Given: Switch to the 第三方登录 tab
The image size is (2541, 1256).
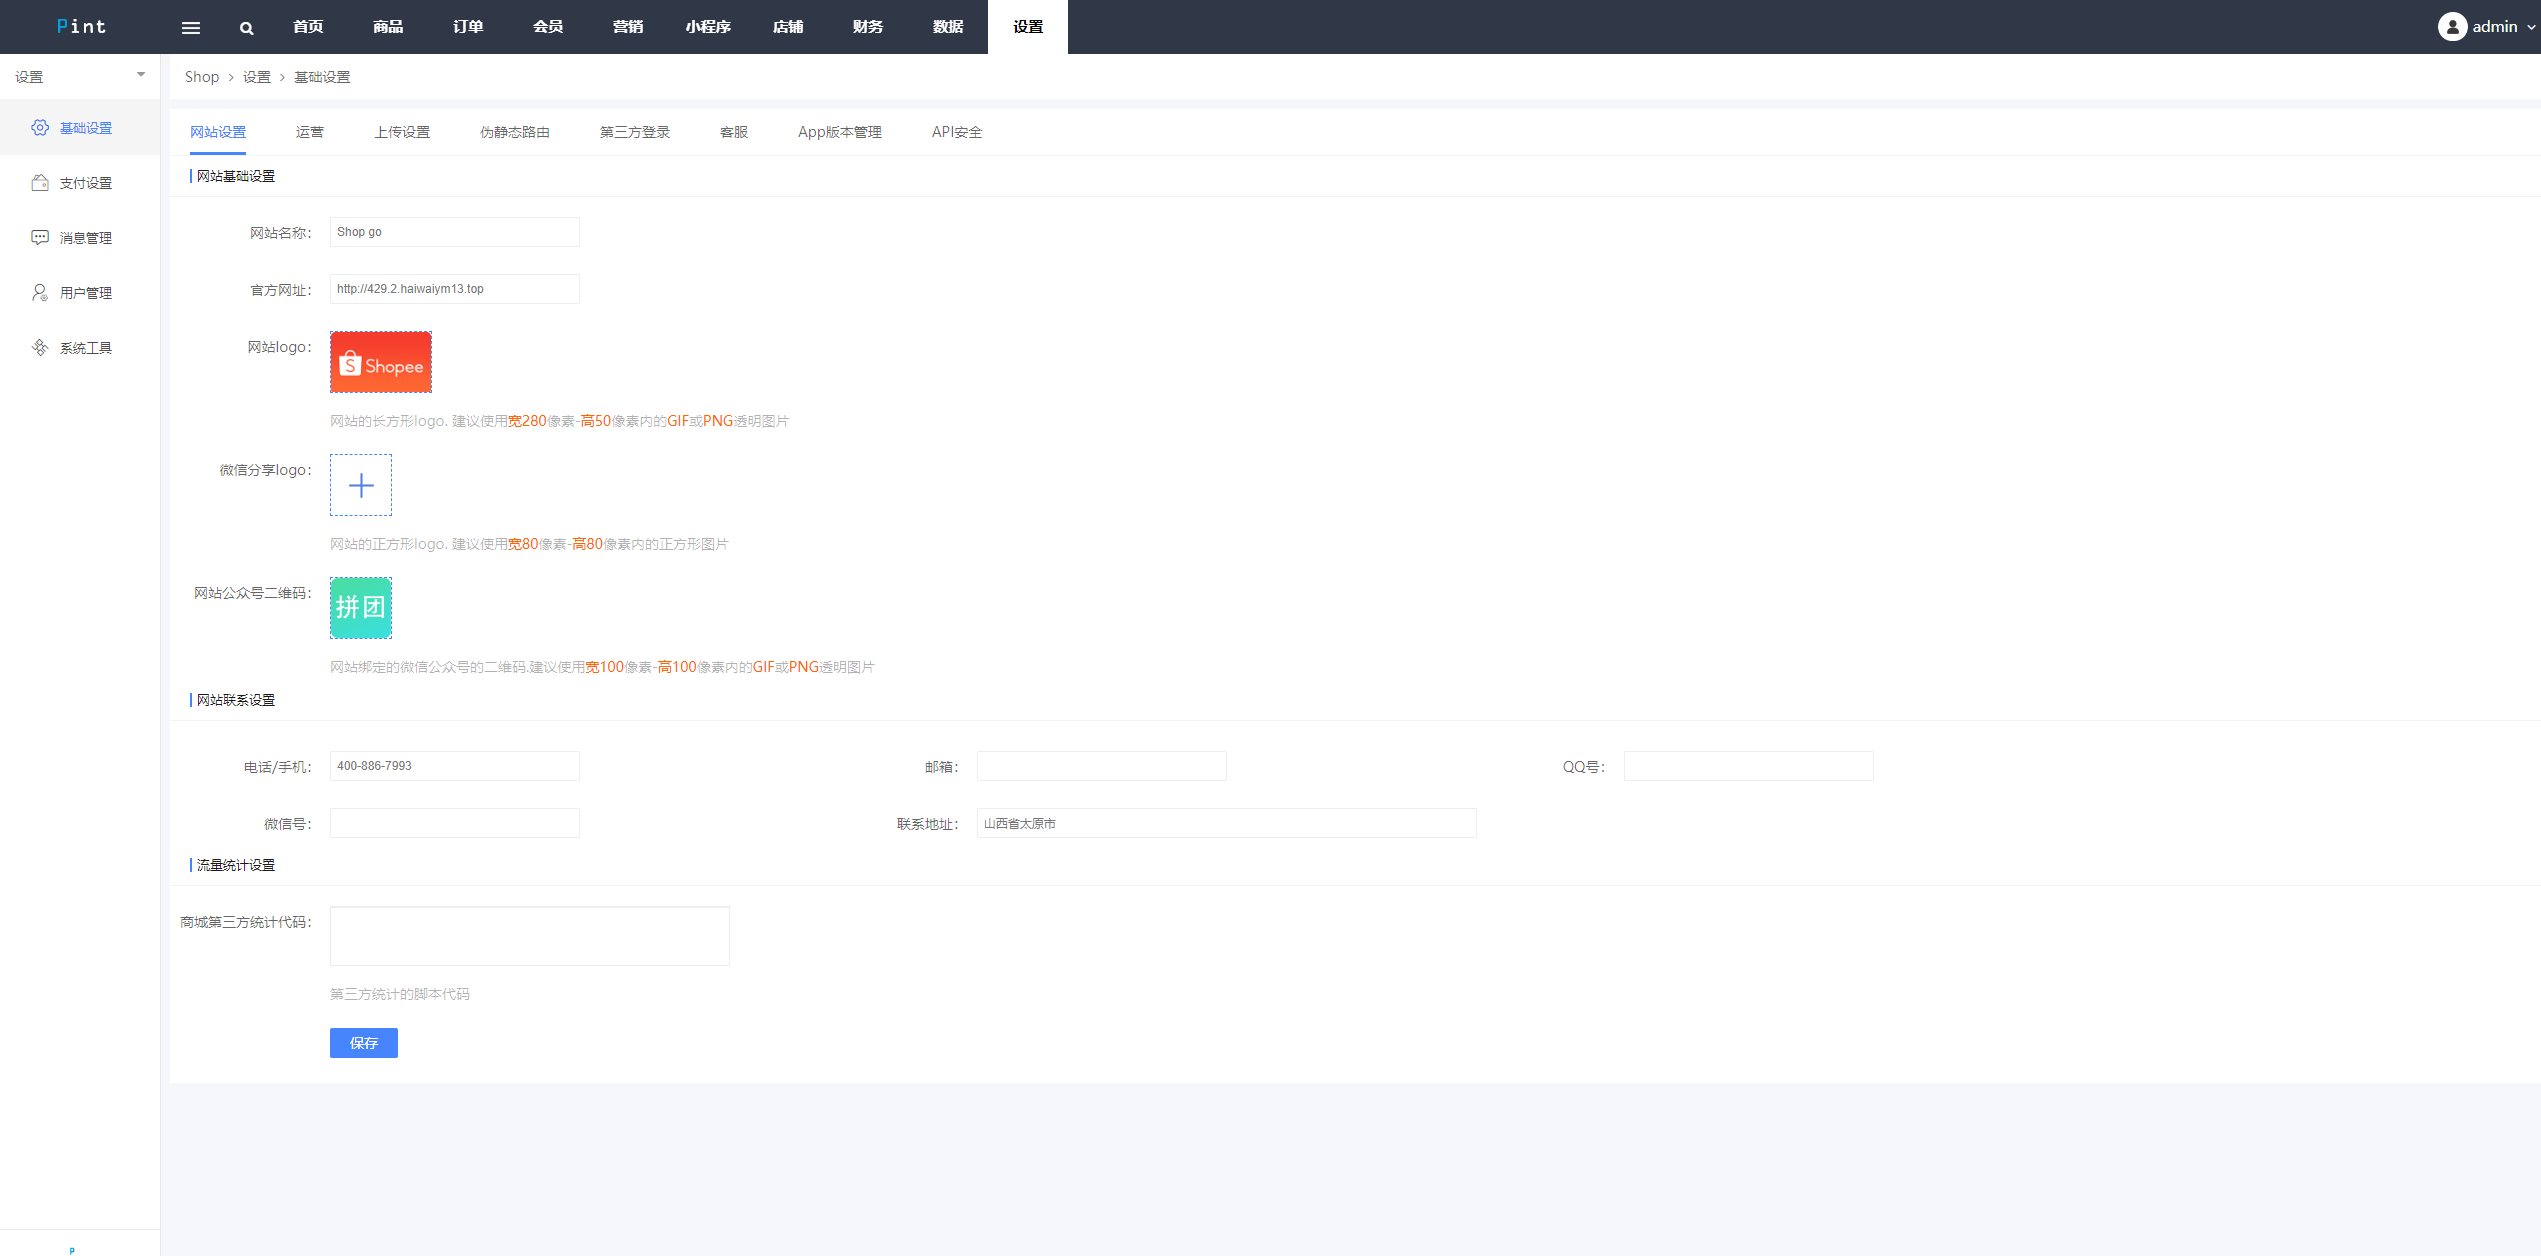Looking at the screenshot, I should point(632,131).
